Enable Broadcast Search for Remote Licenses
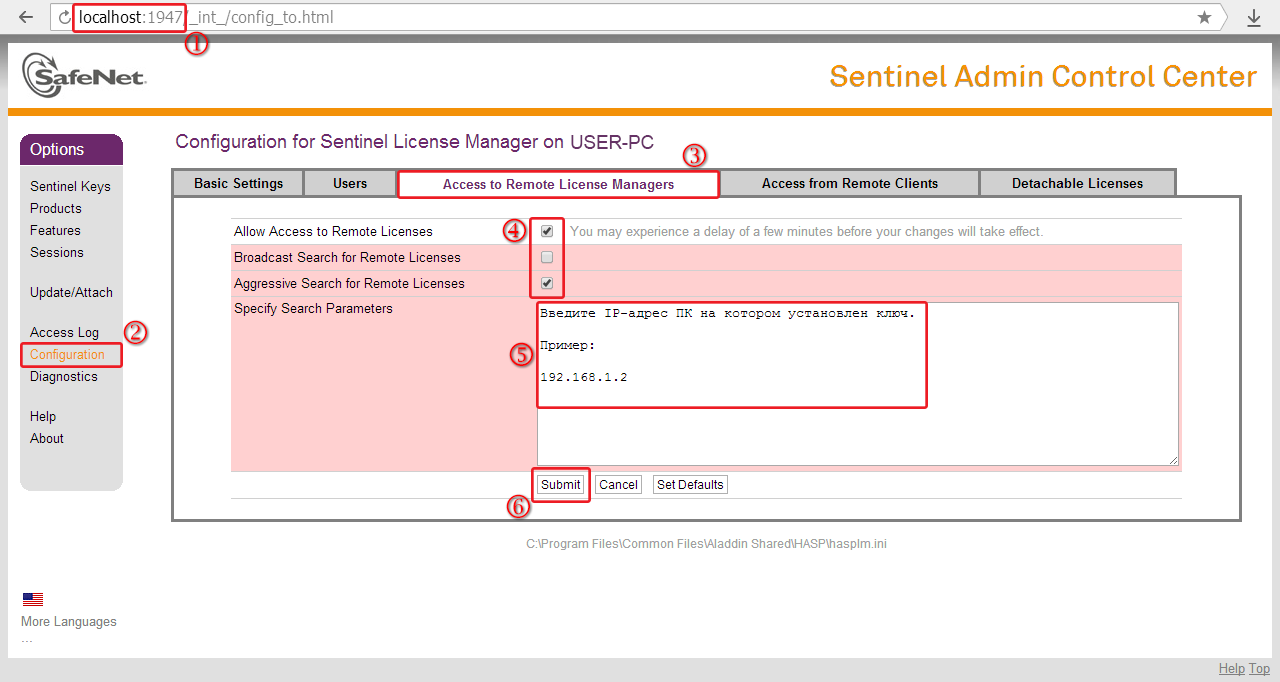Screen dimensions: 1280x682 (x=547, y=257)
